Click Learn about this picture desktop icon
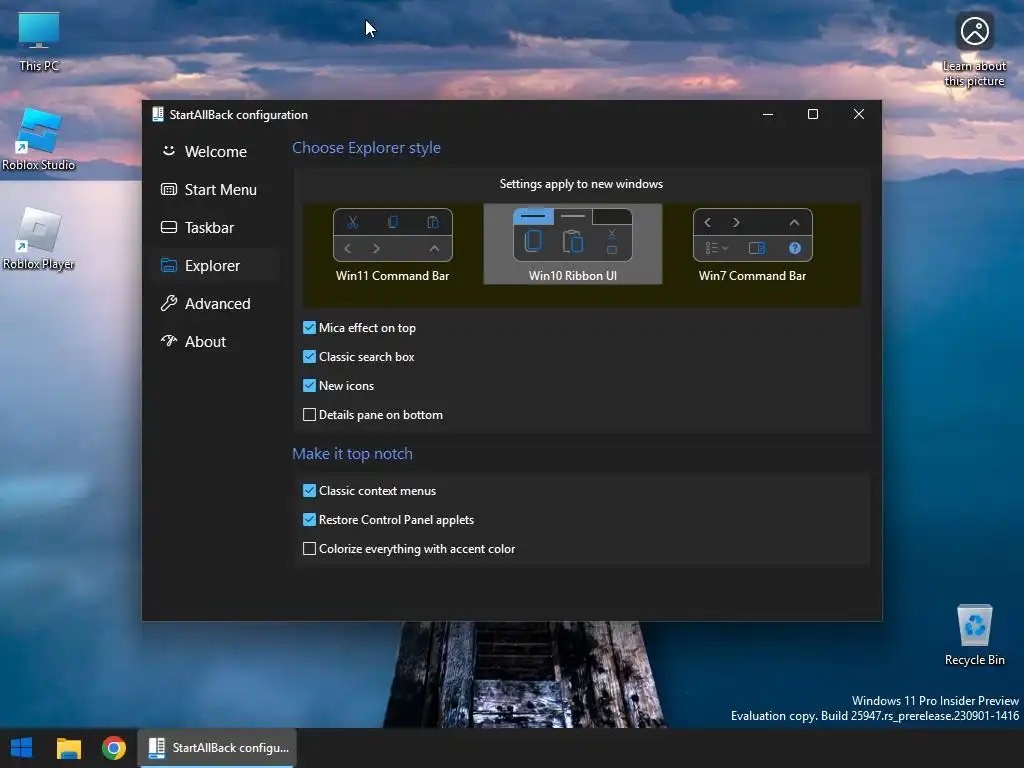Image resolution: width=1024 pixels, height=768 pixels. point(974,50)
